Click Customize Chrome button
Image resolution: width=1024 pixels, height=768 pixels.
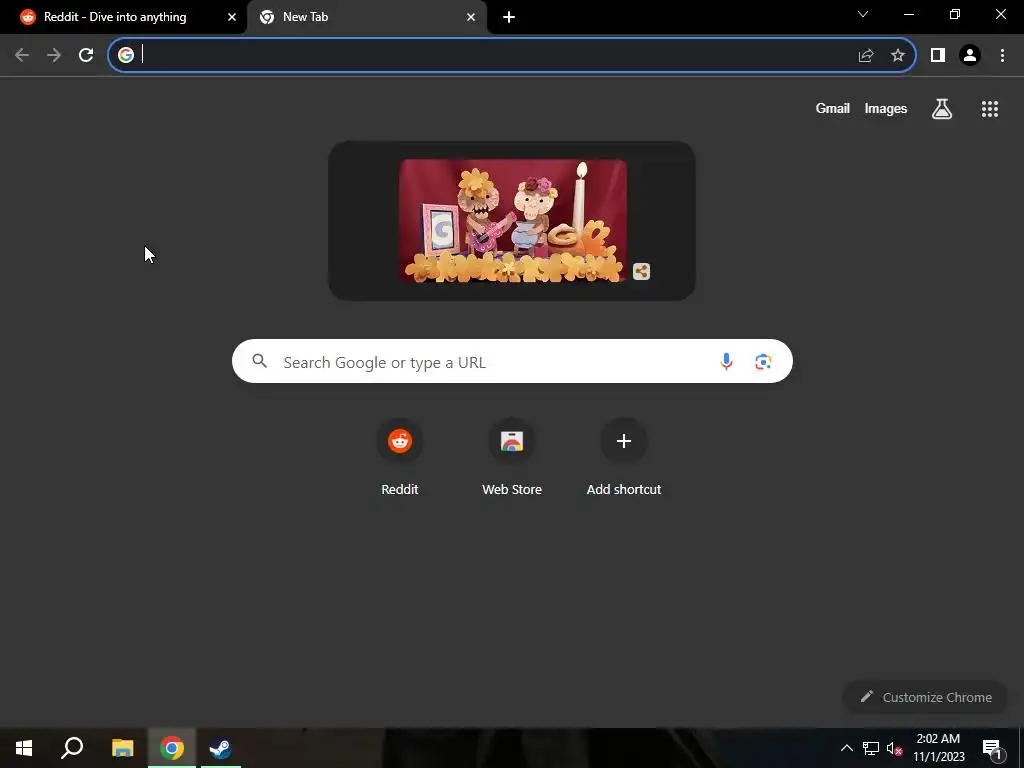(x=925, y=697)
